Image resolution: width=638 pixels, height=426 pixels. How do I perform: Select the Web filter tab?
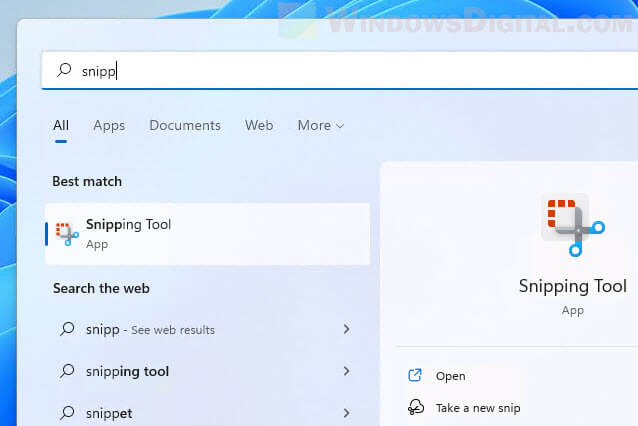pyautogui.click(x=259, y=125)
